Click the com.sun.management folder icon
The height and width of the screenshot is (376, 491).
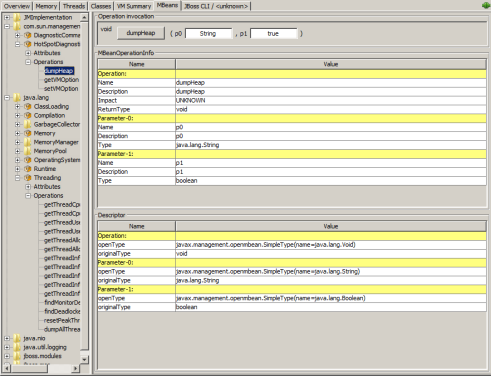click(x=17, y=26)
